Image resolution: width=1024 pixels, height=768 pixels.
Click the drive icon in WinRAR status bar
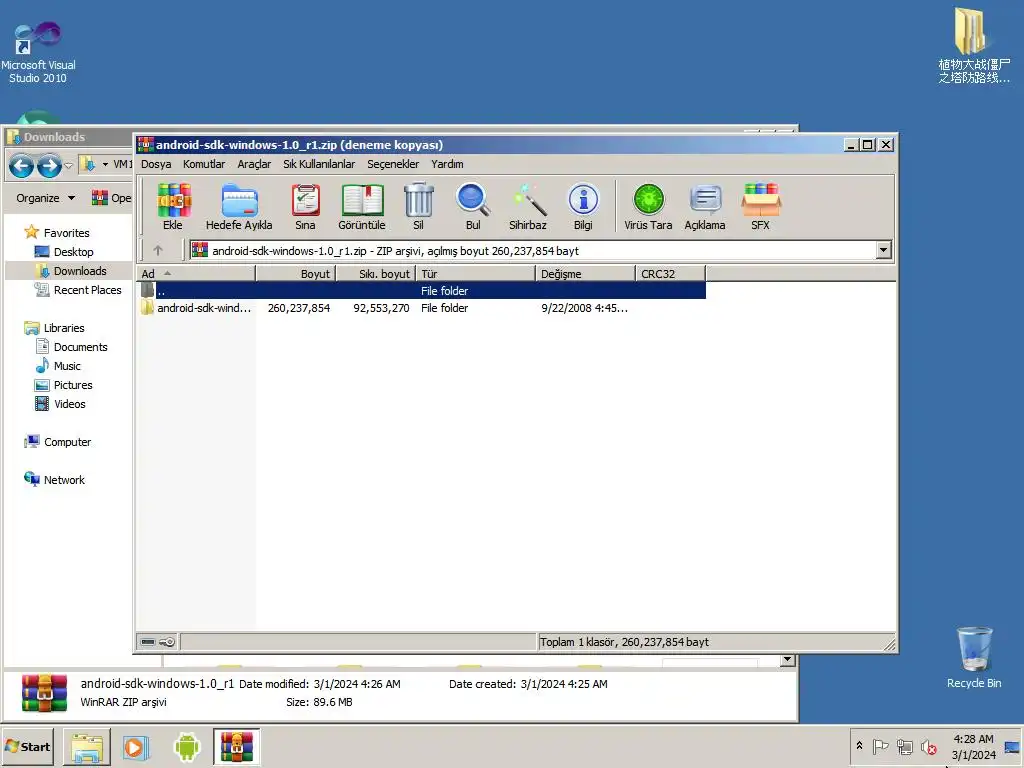tap(148, 642)
